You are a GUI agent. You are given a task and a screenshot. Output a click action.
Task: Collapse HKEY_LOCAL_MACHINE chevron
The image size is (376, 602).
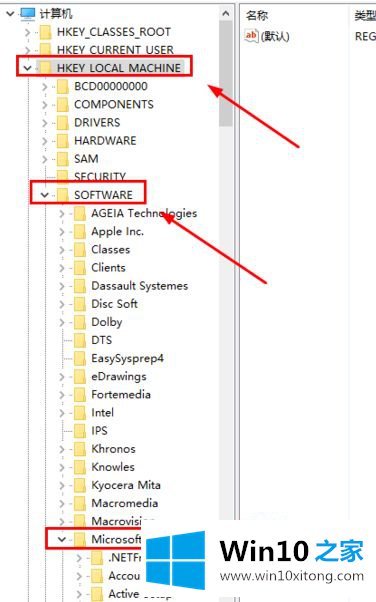(27, 68)
